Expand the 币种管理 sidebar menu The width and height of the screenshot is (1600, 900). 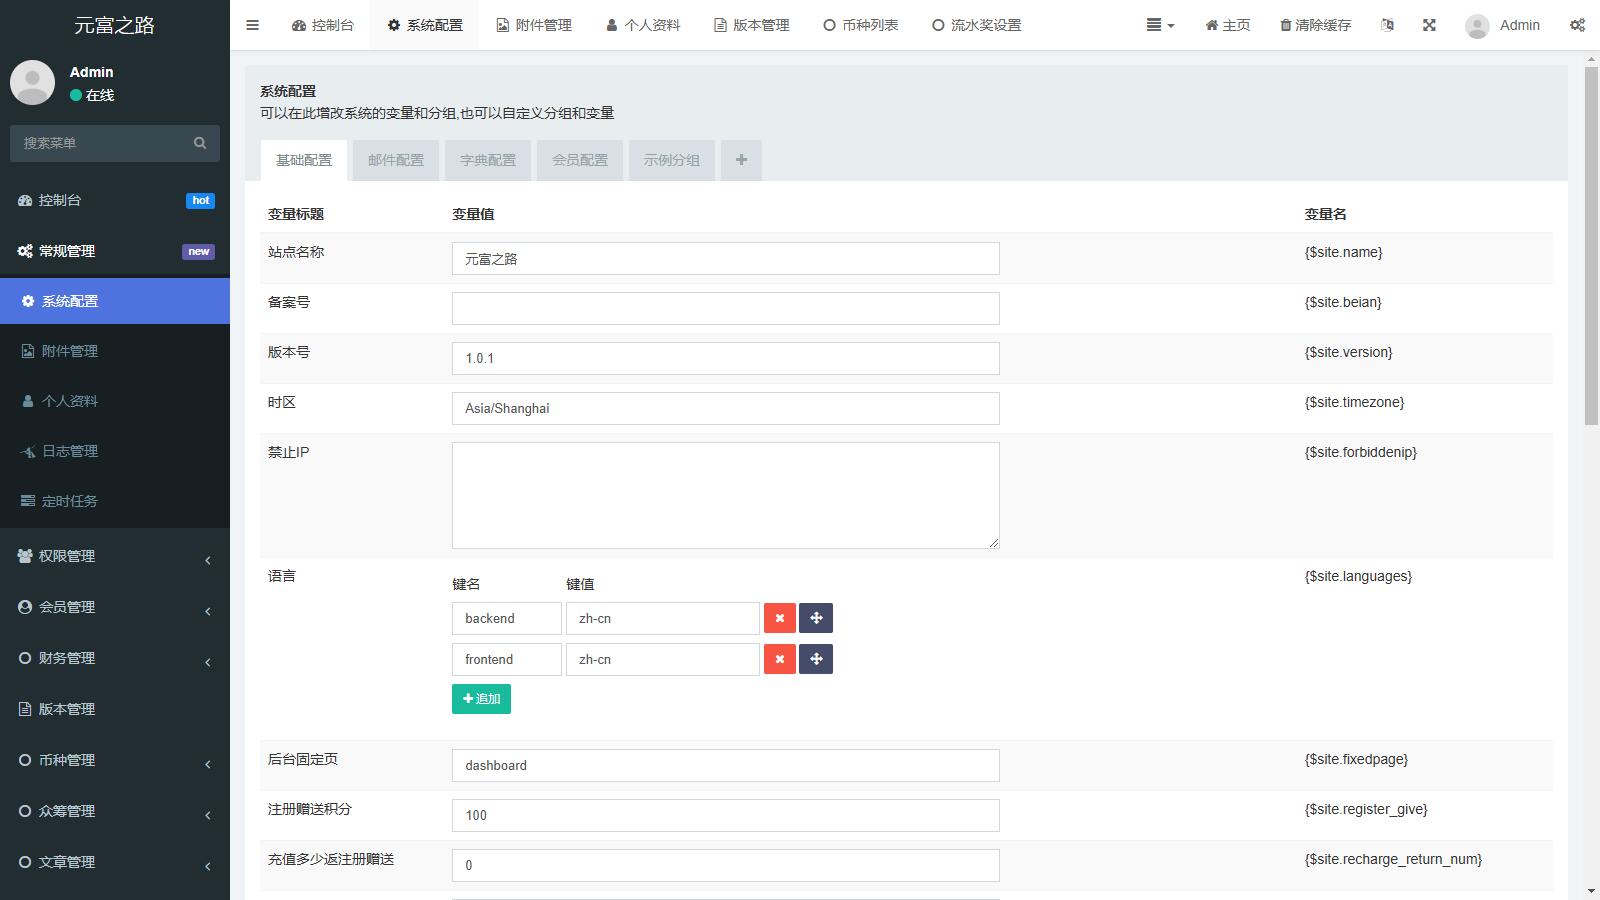(114, 760)
